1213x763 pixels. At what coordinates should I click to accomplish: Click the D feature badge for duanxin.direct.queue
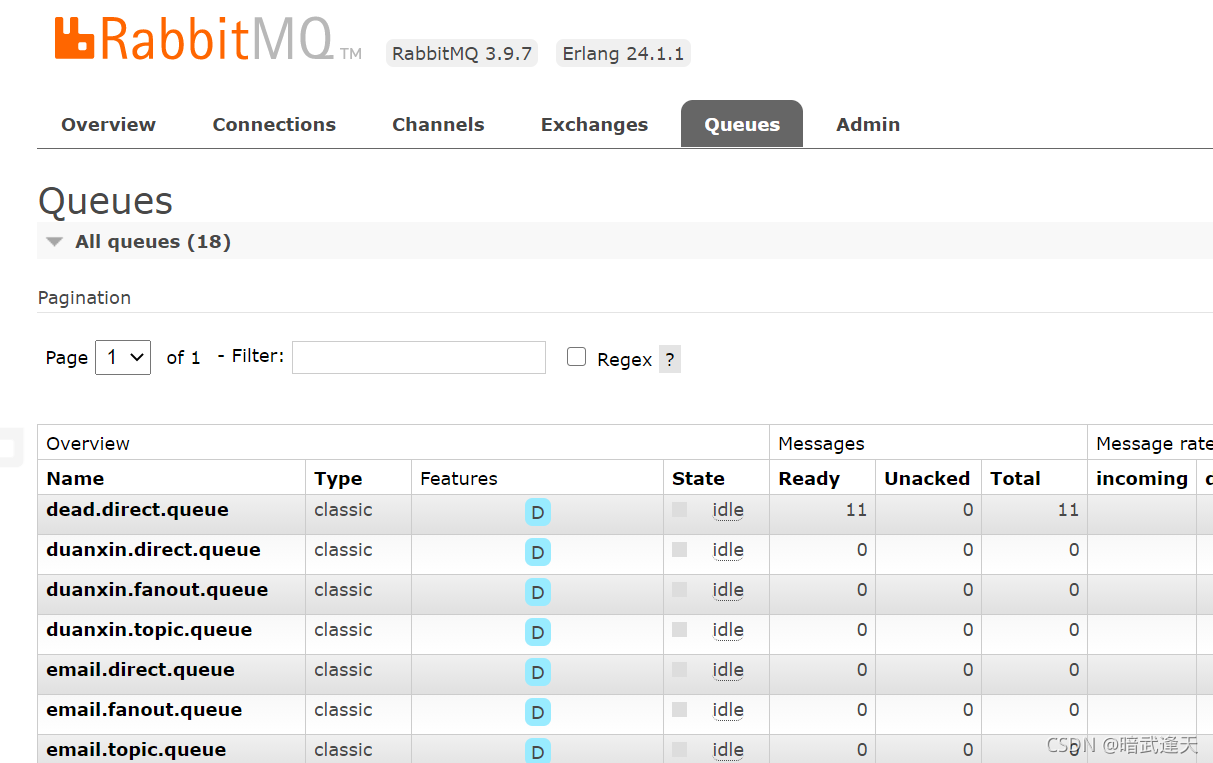click(x=538, y=552)
